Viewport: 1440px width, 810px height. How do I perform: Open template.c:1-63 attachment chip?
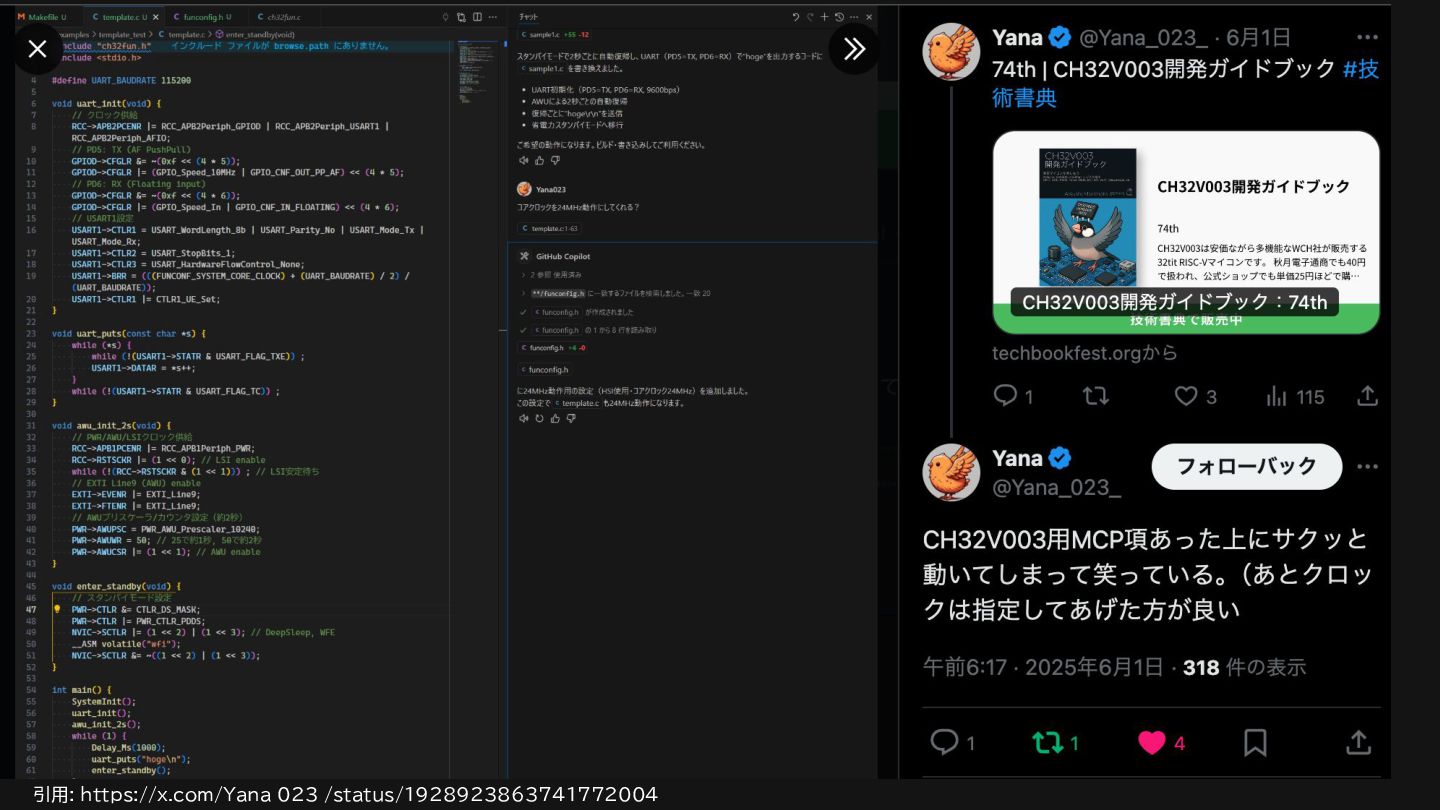[549, 228]
